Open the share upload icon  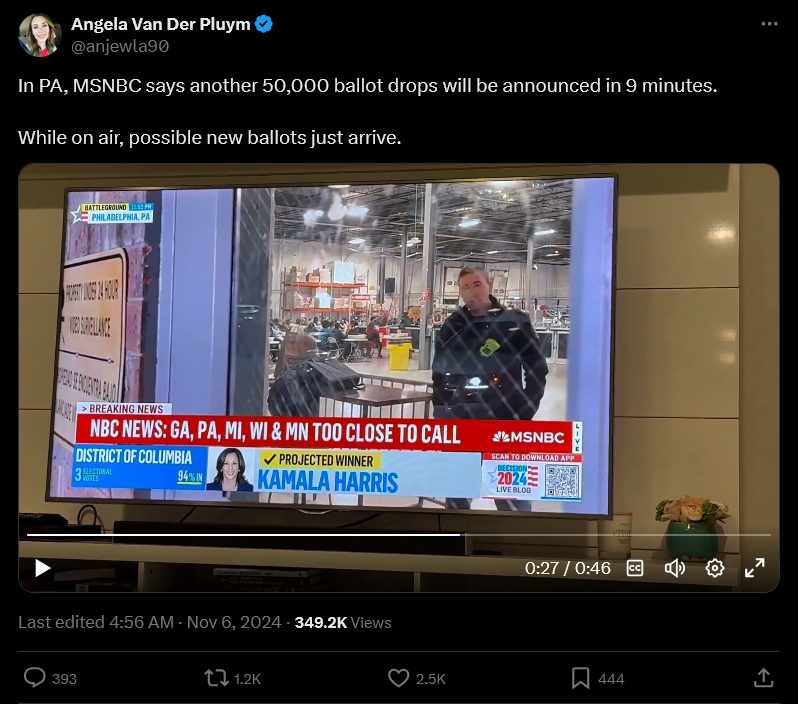[763, 678]
